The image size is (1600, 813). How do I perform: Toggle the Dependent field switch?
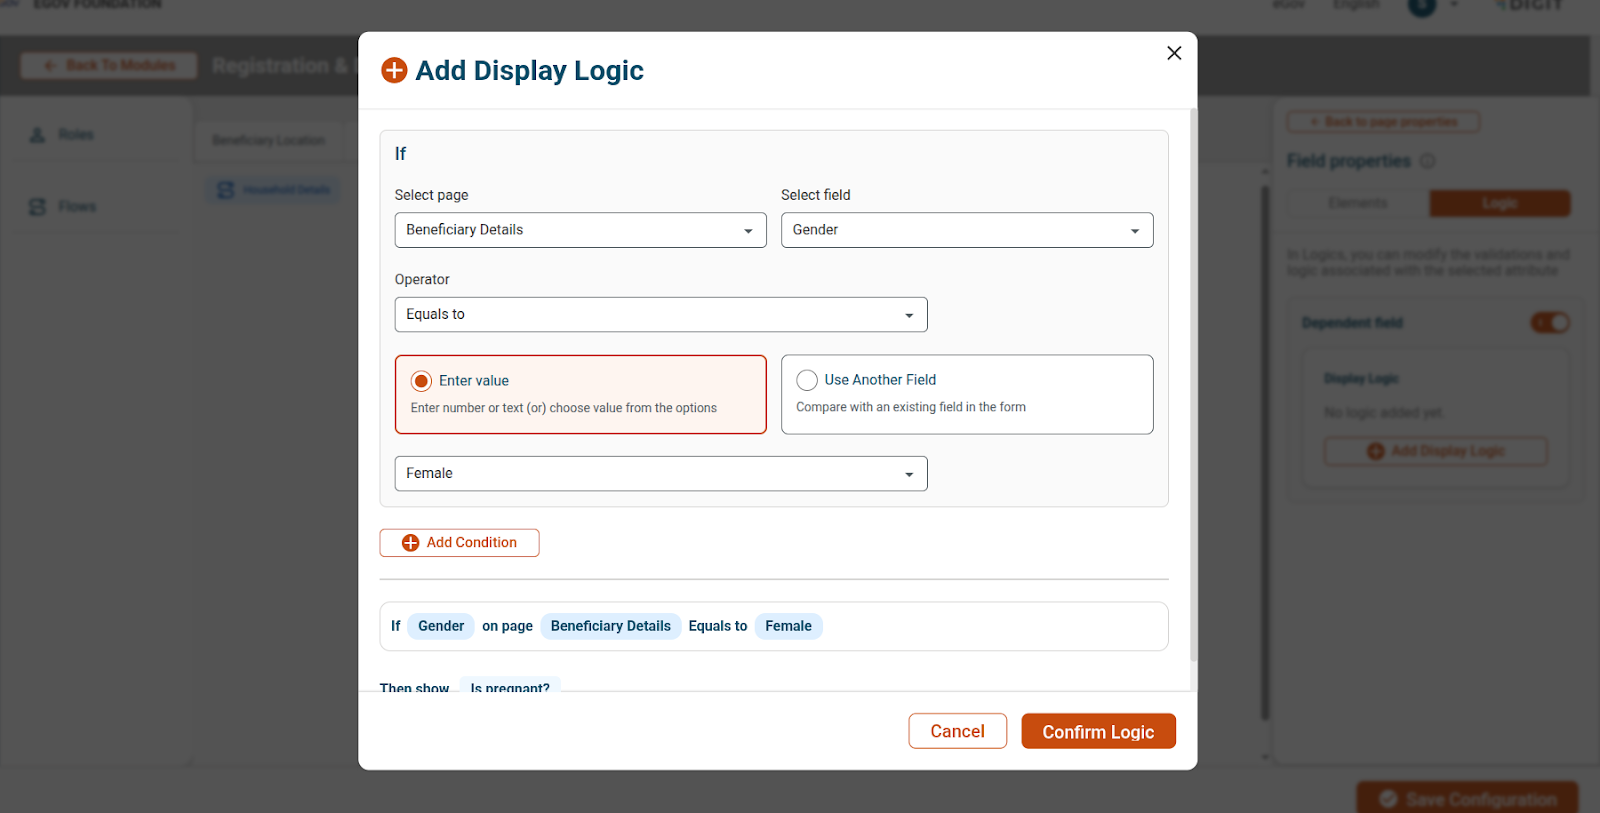pos(1550,323)
